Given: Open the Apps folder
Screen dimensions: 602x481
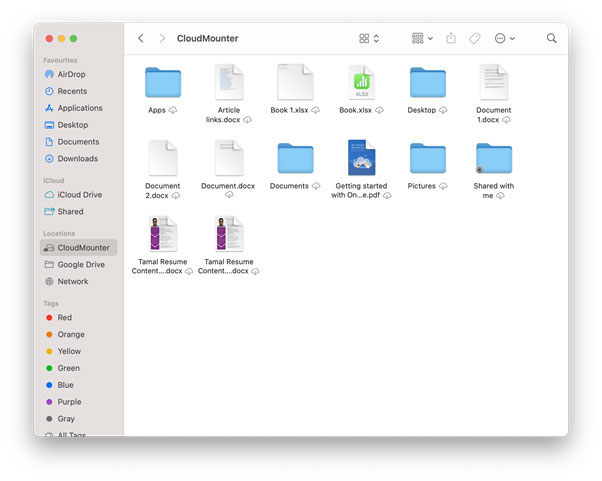Looking at the screenshot, I should [162, 84].
